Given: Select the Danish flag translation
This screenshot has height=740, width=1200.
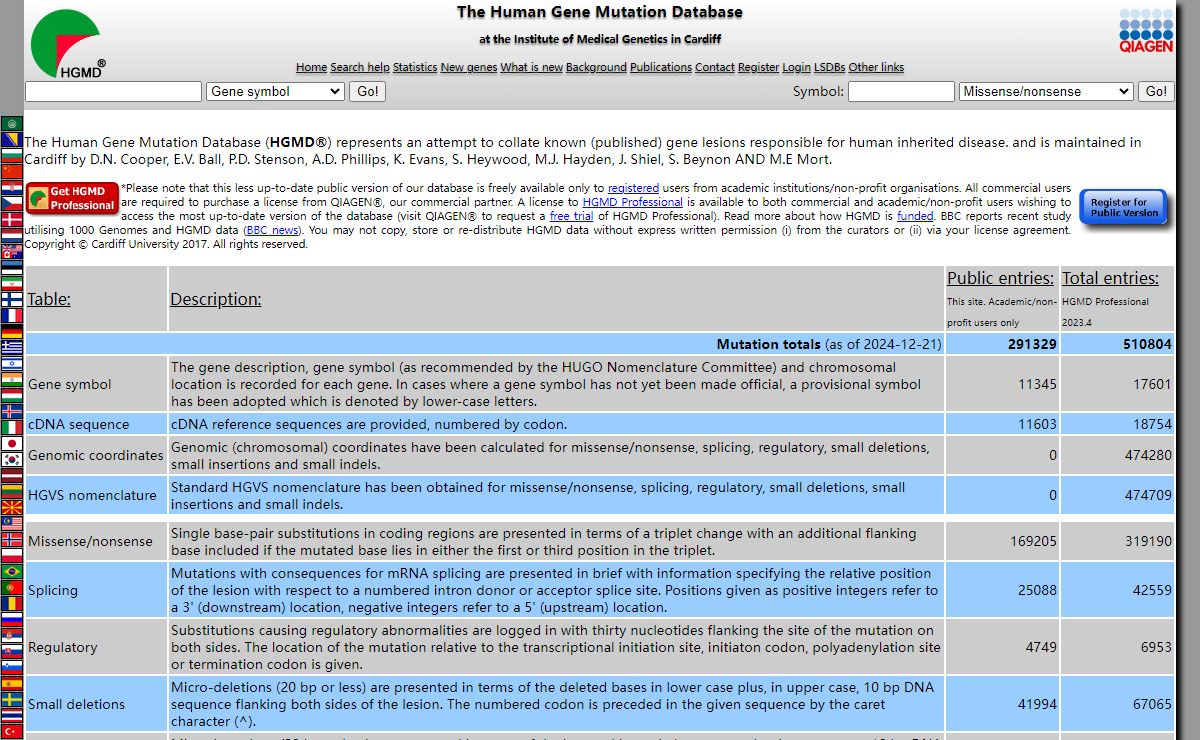Looking at the screenshot, I should 12,219.
